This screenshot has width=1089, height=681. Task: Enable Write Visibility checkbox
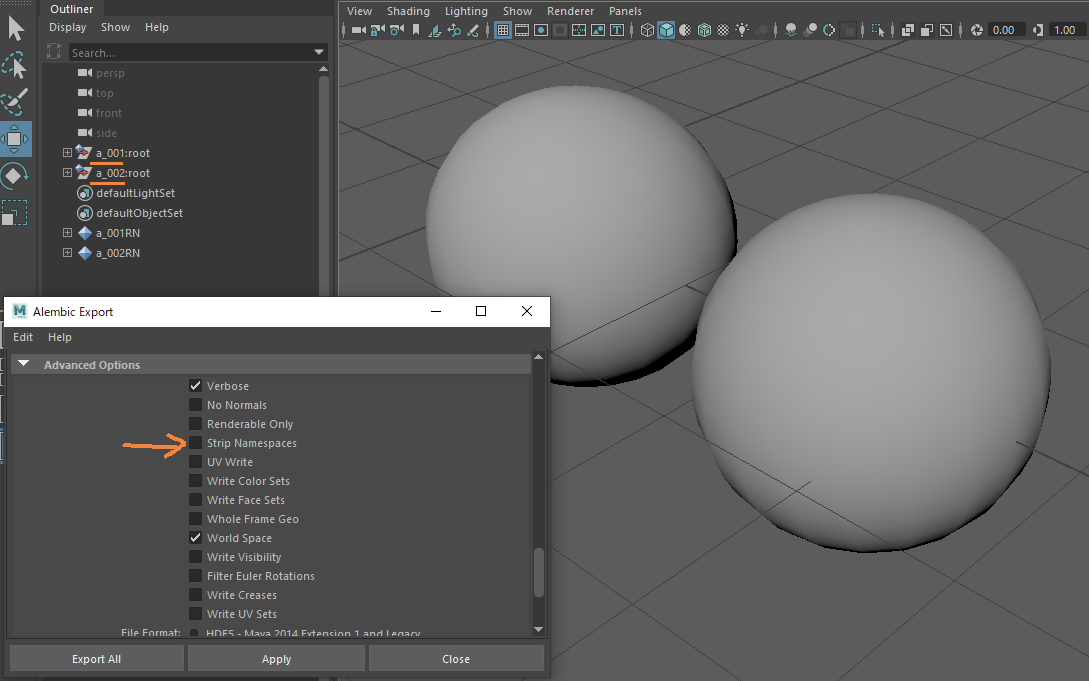coord(195,557)
